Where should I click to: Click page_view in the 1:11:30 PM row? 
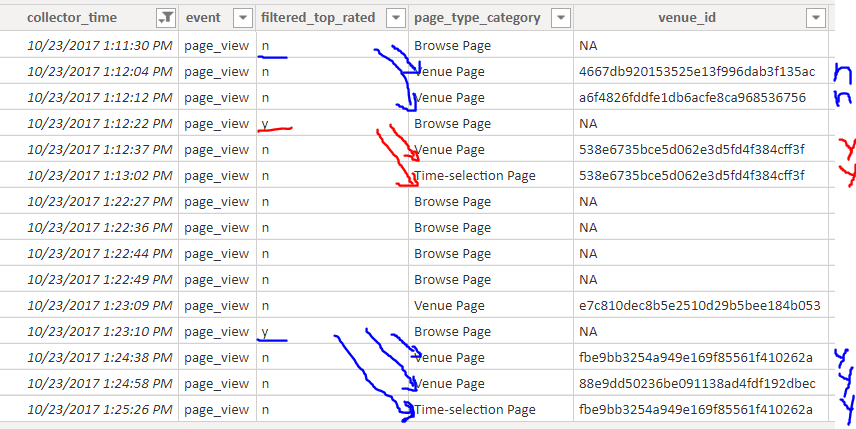(216, 46)
